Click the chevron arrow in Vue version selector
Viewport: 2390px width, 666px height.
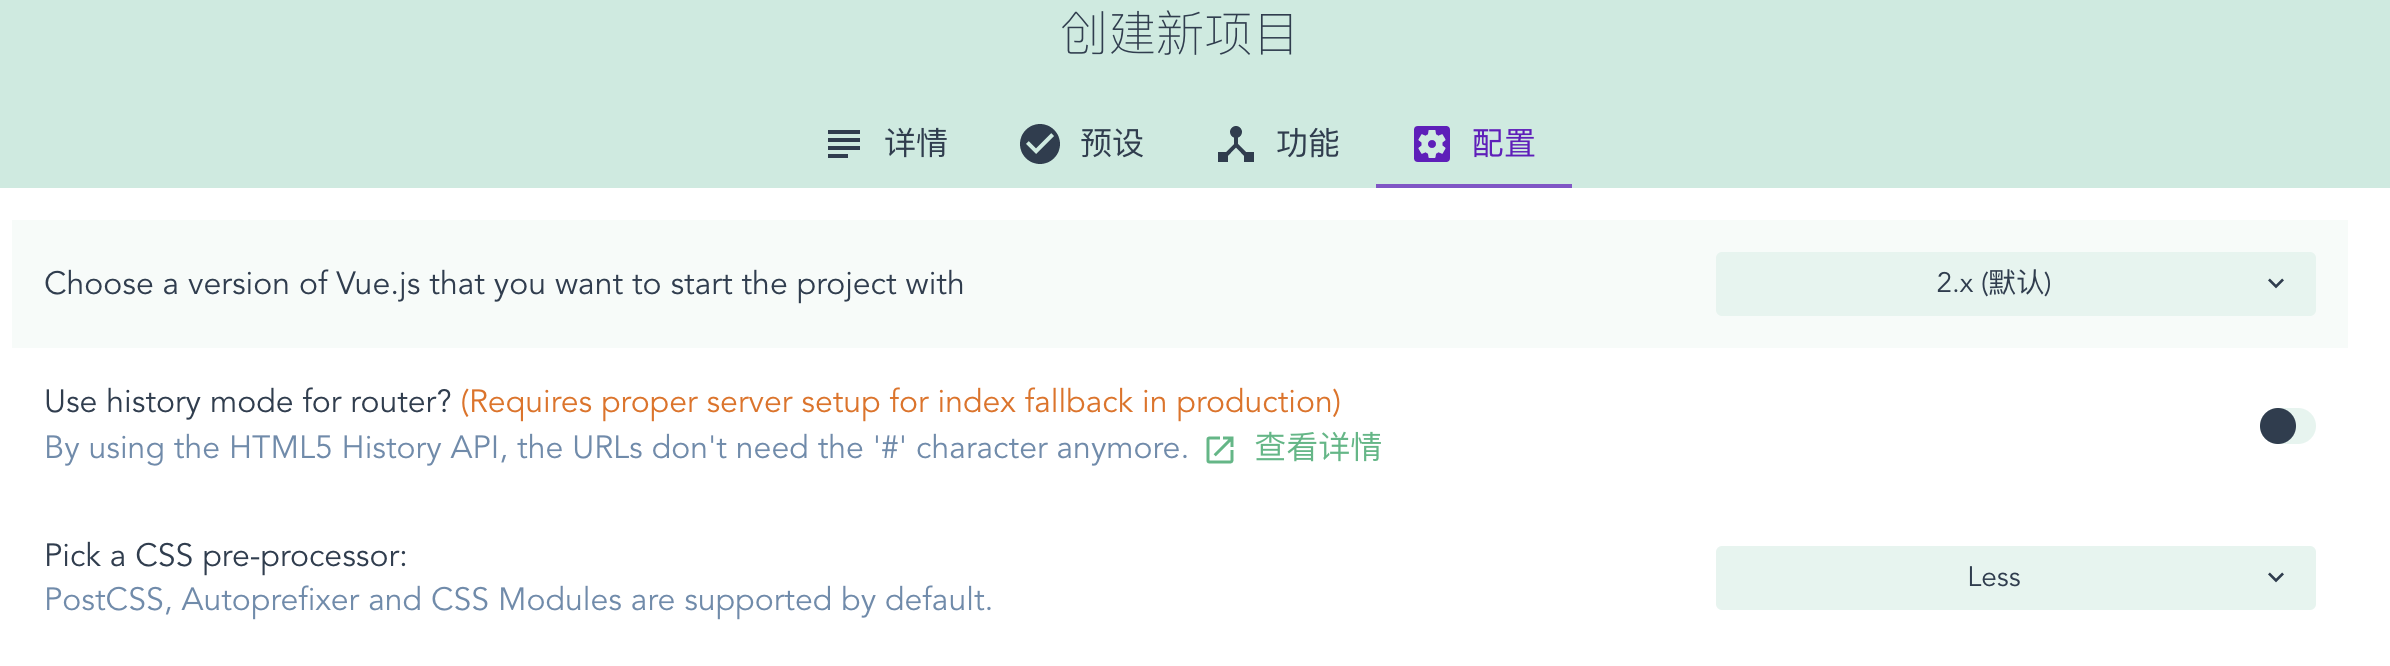pos(2276,284)
